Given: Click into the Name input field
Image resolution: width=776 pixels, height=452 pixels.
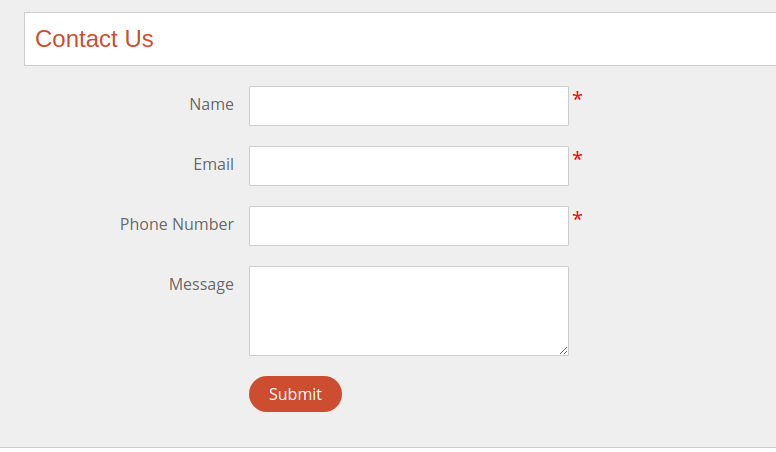Looking at the screenshot, I should (408, 106).
